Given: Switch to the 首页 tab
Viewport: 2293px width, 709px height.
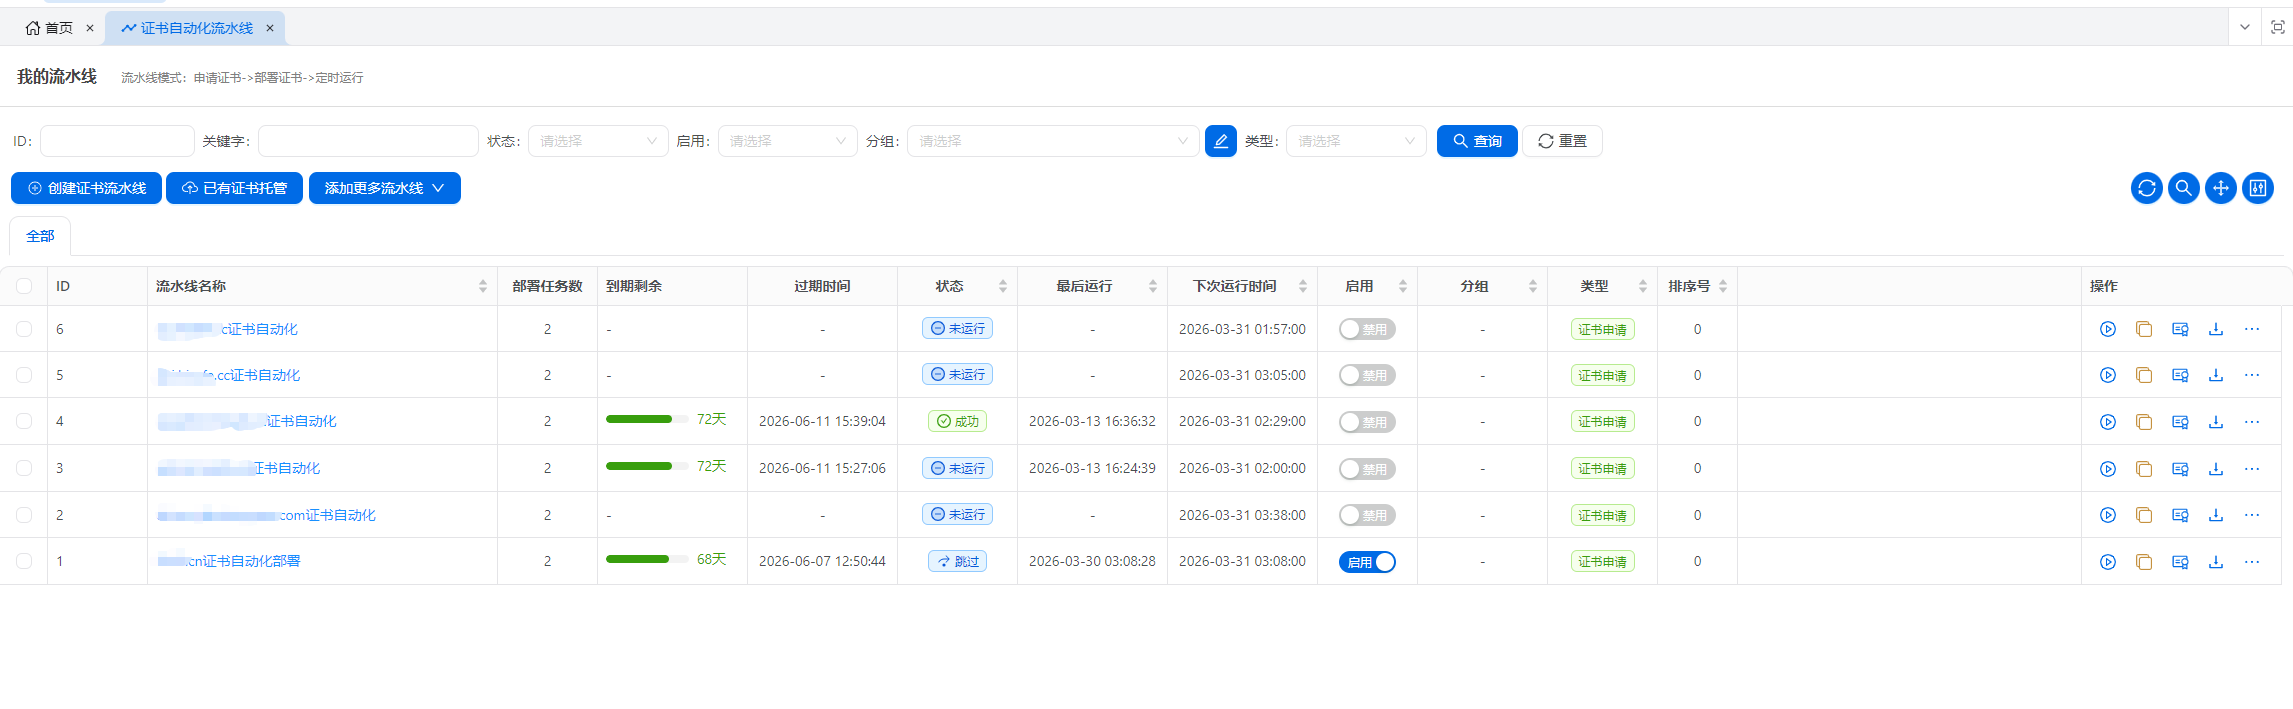Looking at the screenshot, I should pos(50,28).
